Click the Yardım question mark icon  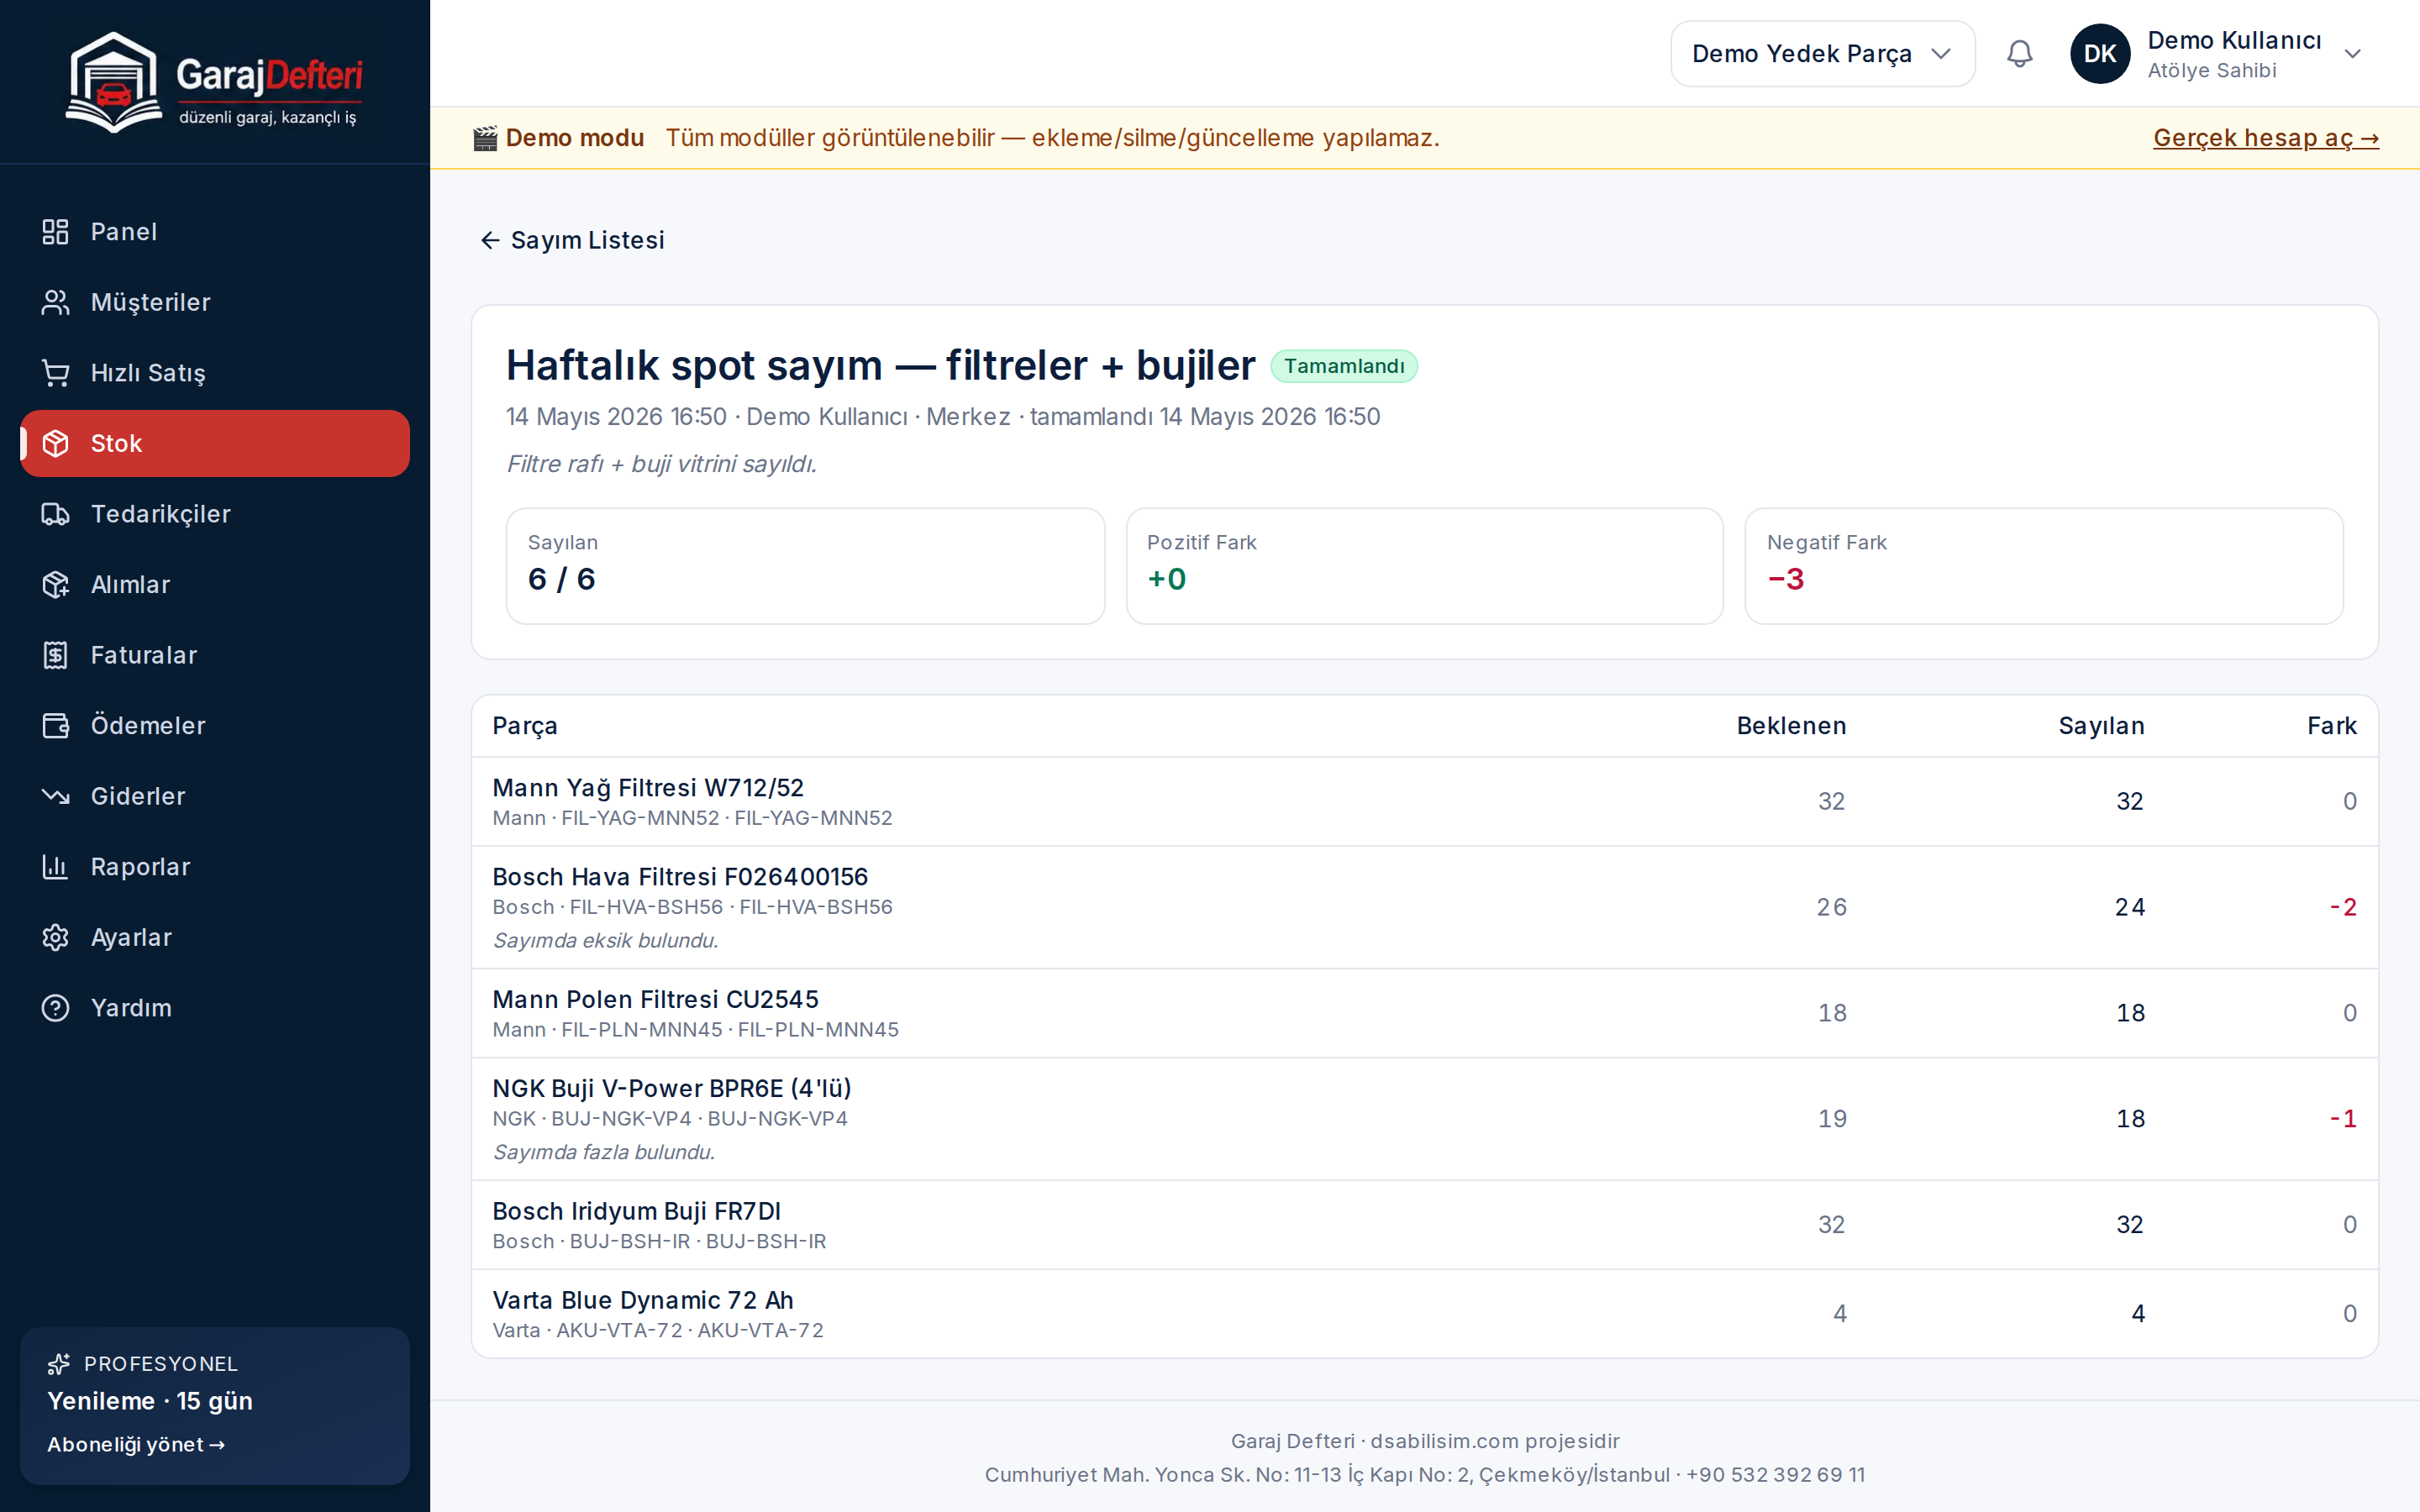coord(55,1008)
